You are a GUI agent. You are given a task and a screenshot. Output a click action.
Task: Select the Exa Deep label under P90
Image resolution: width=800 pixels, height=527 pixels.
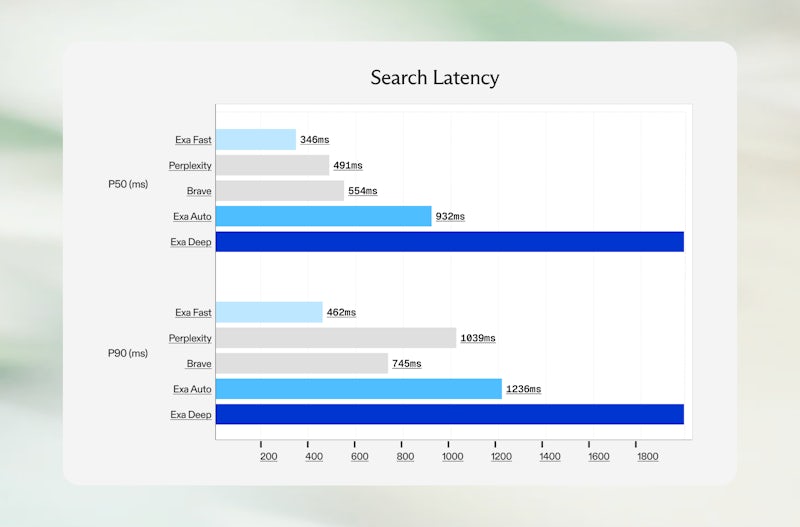click(x=191, y=414)
